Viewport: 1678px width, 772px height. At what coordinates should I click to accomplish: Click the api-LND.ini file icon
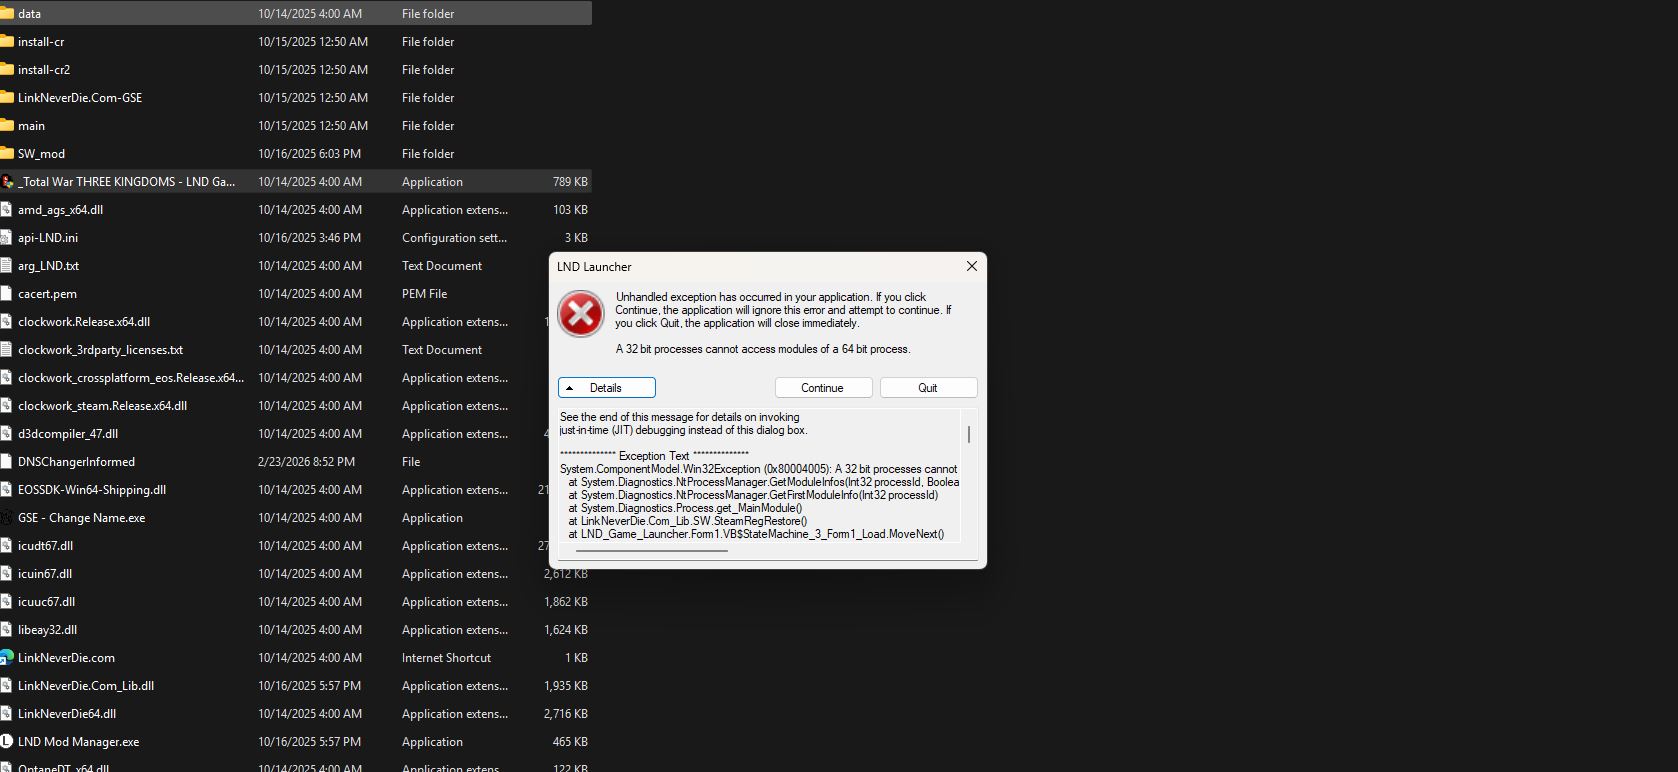(7, 238)
